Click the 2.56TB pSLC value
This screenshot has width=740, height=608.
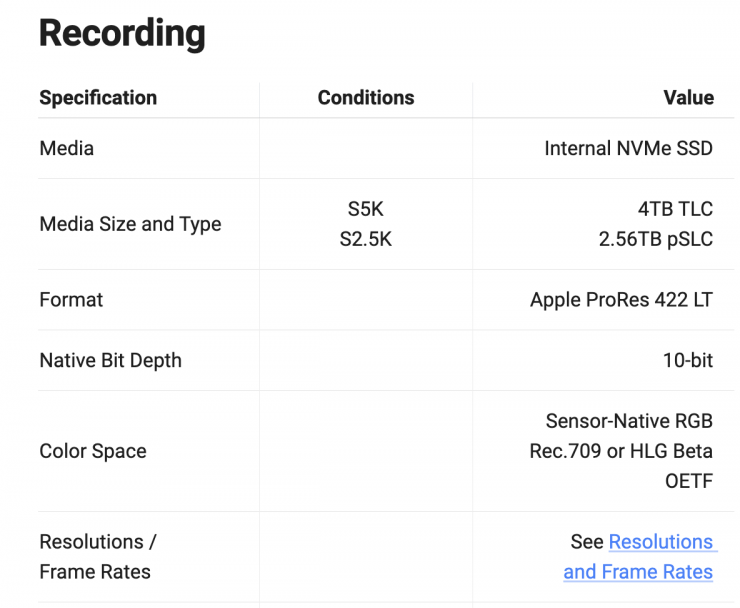click(x=656, y=240)
